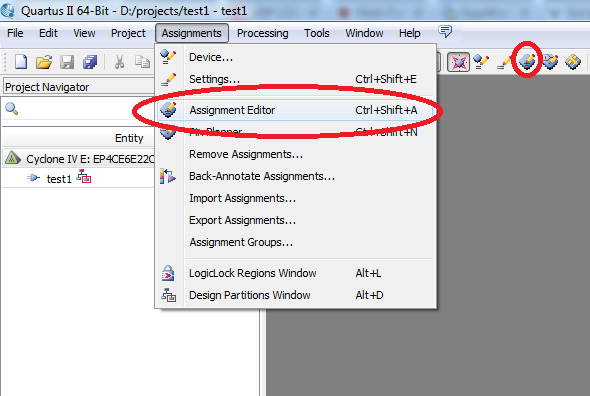This screenshot has height=396, width=590.
Task: Open Design Partitions Window menu entry
Action: [x=296, y=295]
